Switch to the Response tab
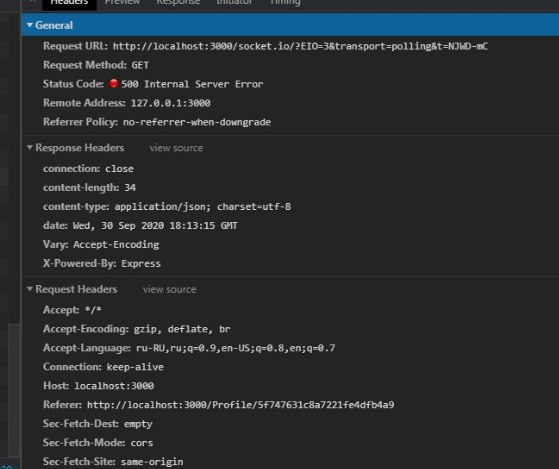Image resolution: width=559 pixels, height=469 pixels. point(178,3)
